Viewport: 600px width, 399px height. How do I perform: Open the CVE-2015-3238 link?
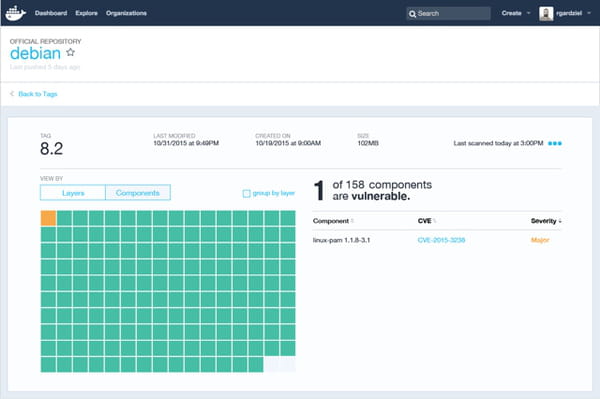441,240
